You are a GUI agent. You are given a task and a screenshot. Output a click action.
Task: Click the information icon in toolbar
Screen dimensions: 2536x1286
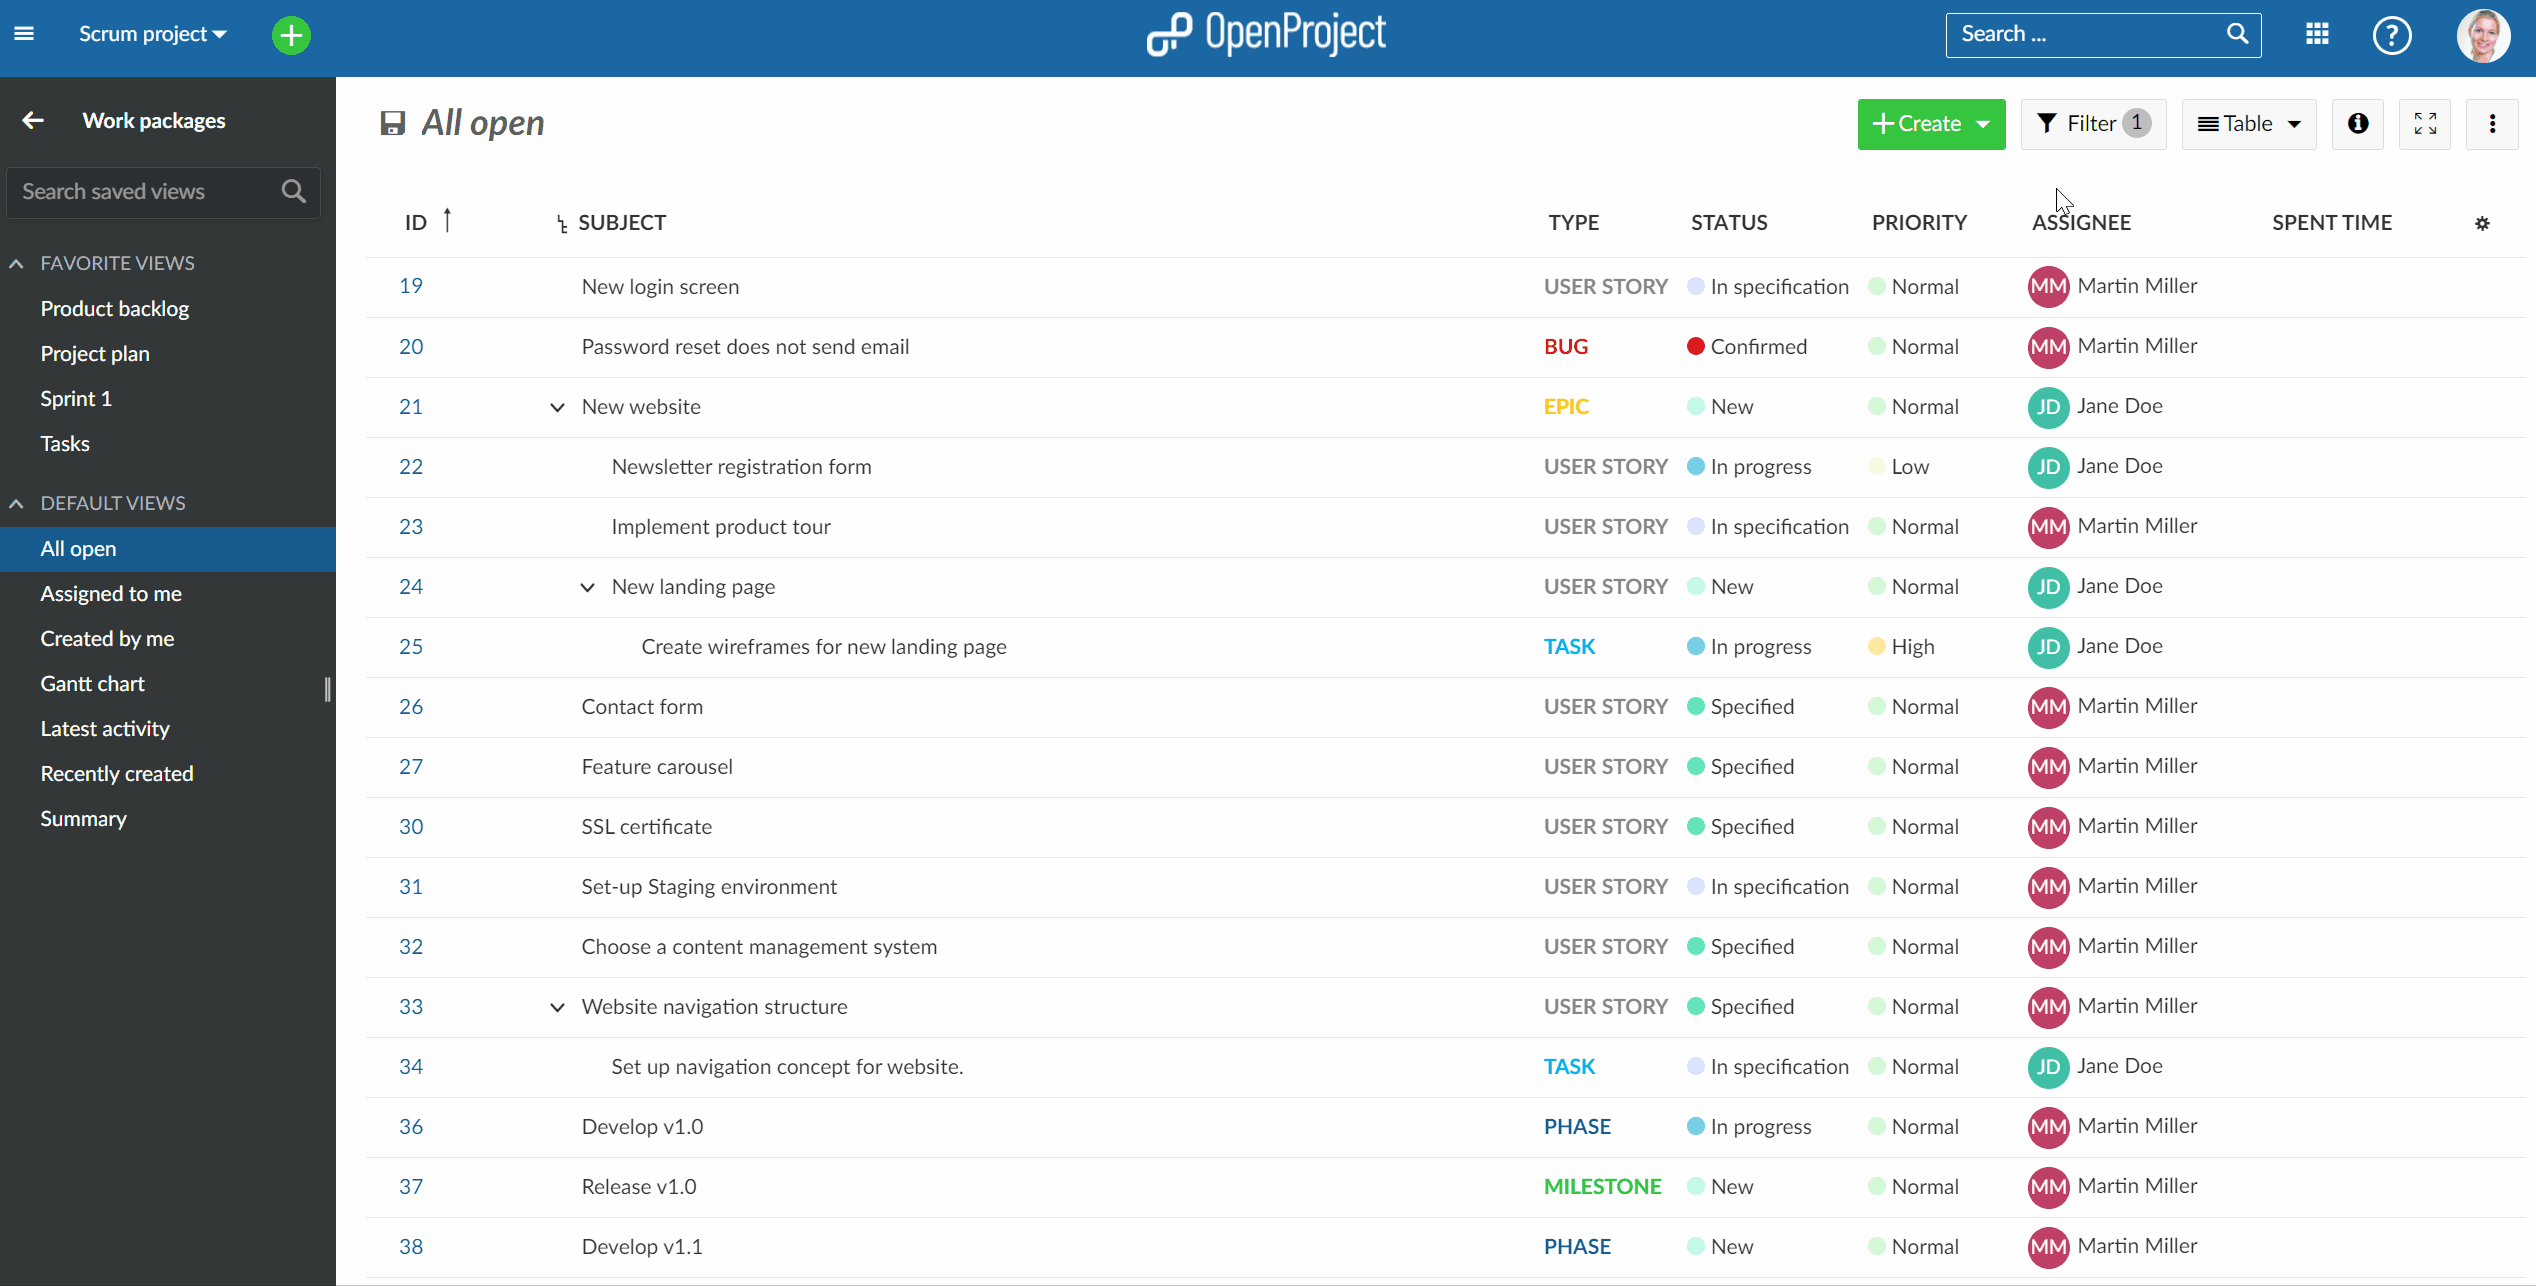tap(2357, 123)
